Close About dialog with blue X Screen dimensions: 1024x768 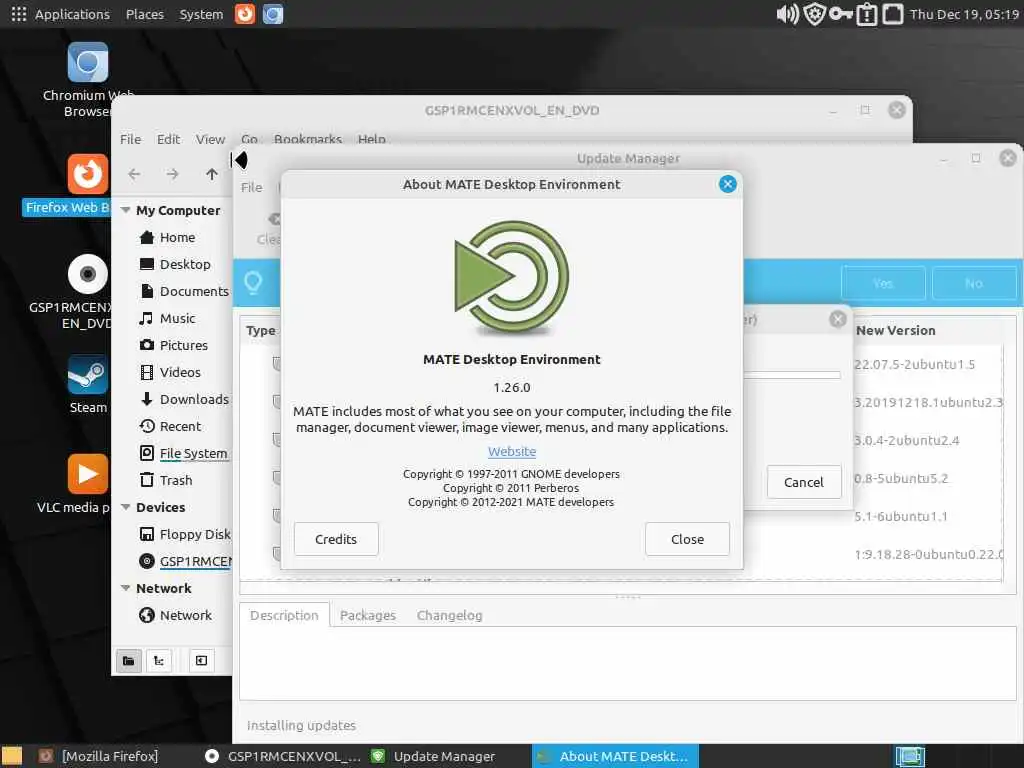728,184
